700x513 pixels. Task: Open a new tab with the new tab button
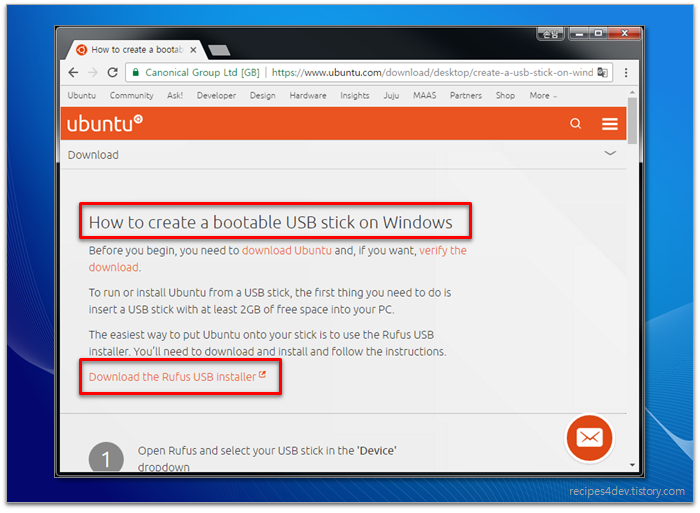click(219, 50)
